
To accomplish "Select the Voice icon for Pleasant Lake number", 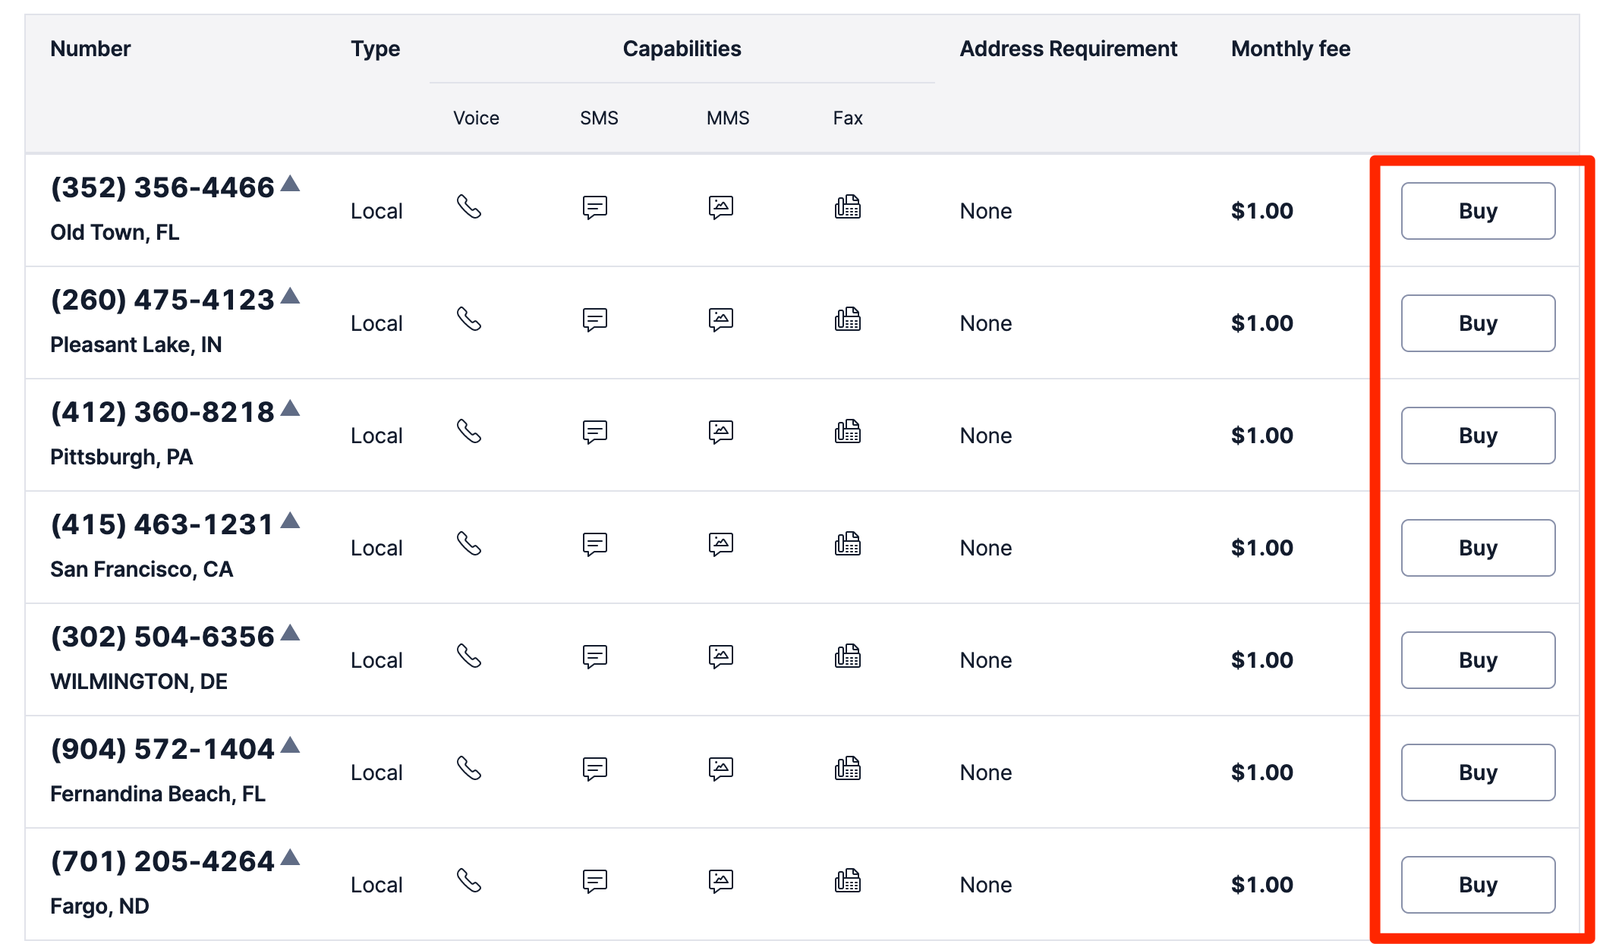I will [470, 321].
